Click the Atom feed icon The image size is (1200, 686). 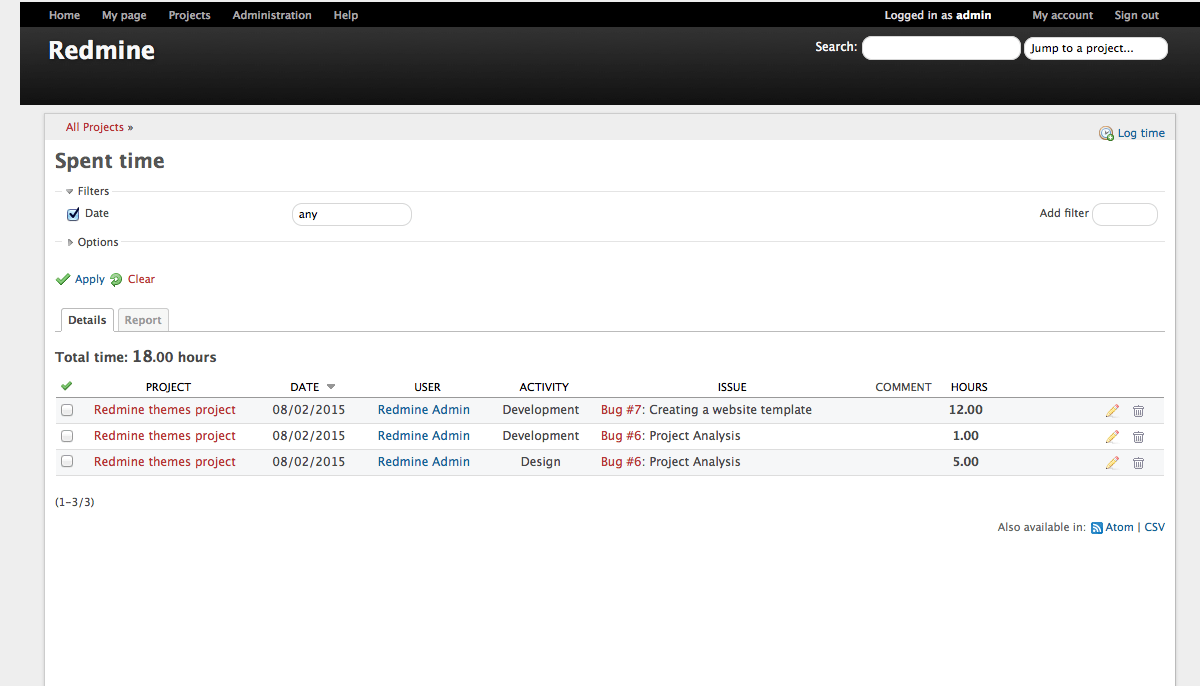click(1097, 528)
